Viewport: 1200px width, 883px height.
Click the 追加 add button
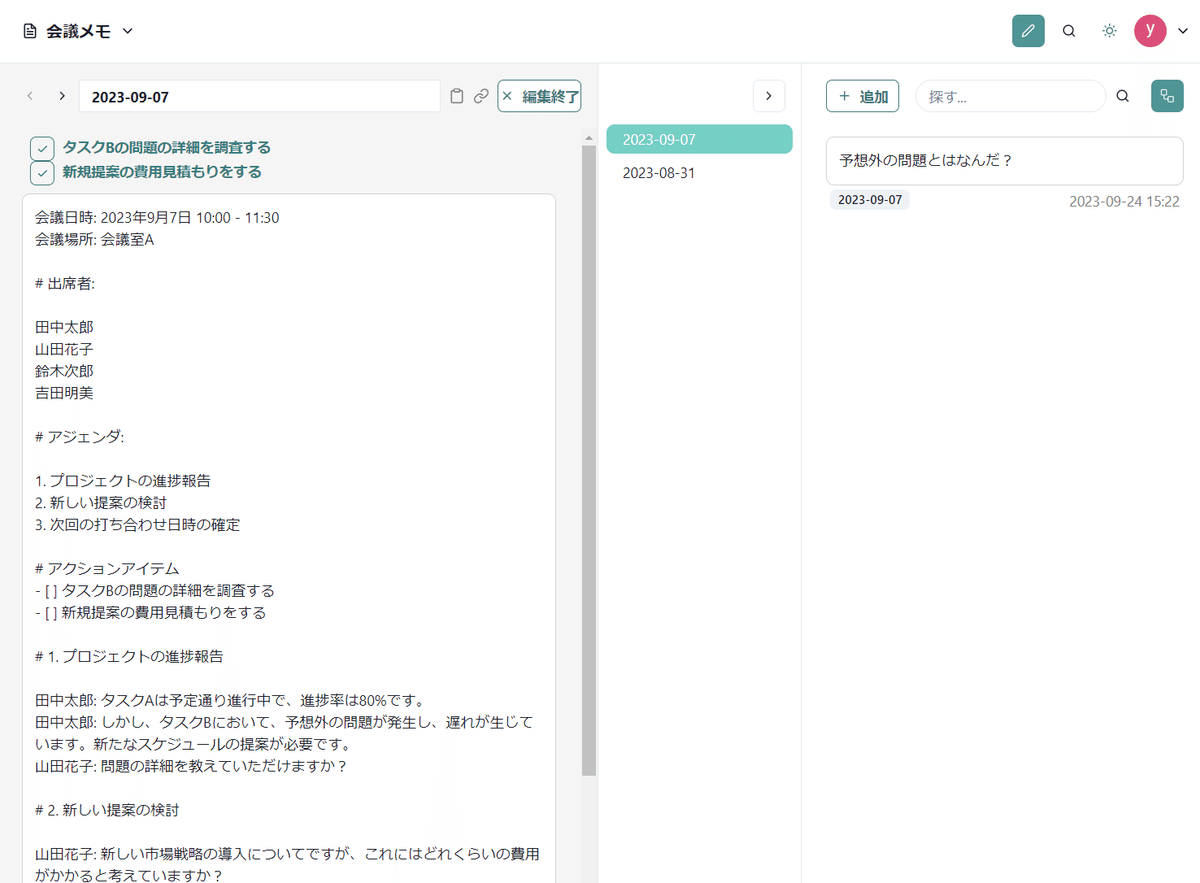(x=863, y=96)
